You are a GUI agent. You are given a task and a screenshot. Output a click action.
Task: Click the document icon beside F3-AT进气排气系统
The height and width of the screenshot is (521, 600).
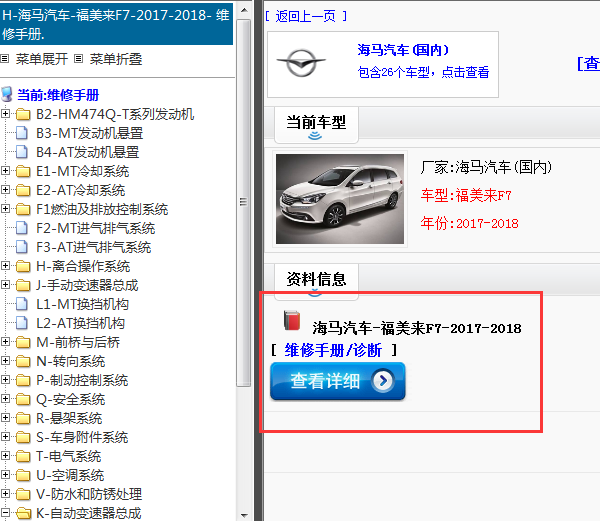tap(22, 247)
